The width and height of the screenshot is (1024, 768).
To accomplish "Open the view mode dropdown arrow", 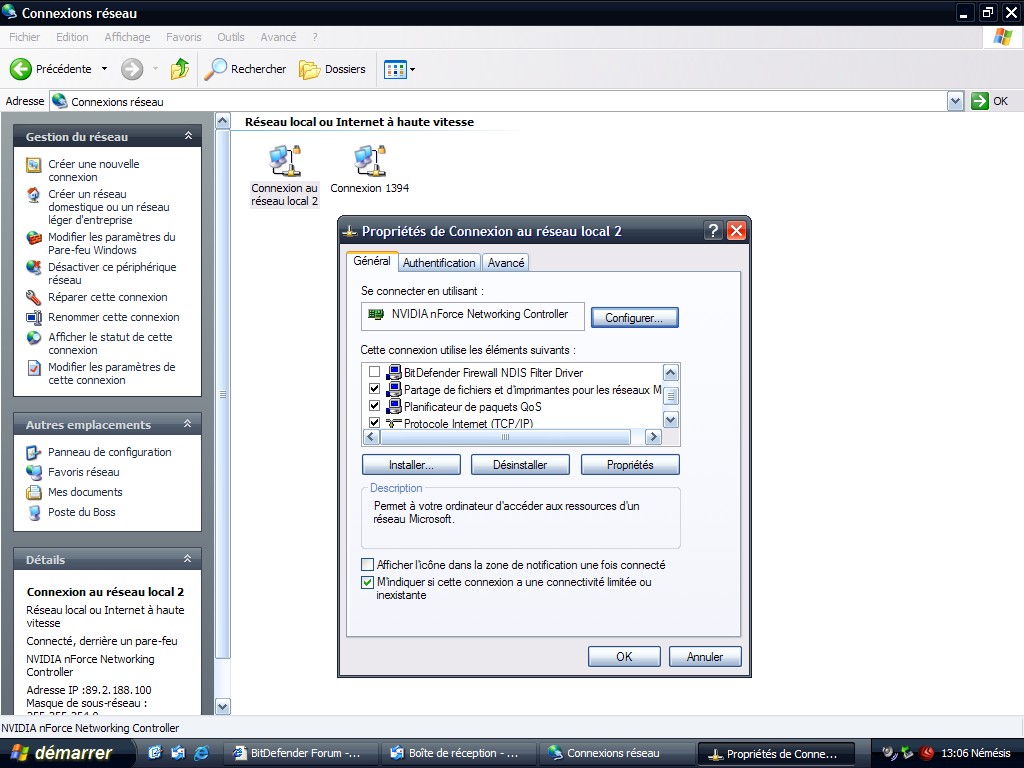I will click(412, 69).
